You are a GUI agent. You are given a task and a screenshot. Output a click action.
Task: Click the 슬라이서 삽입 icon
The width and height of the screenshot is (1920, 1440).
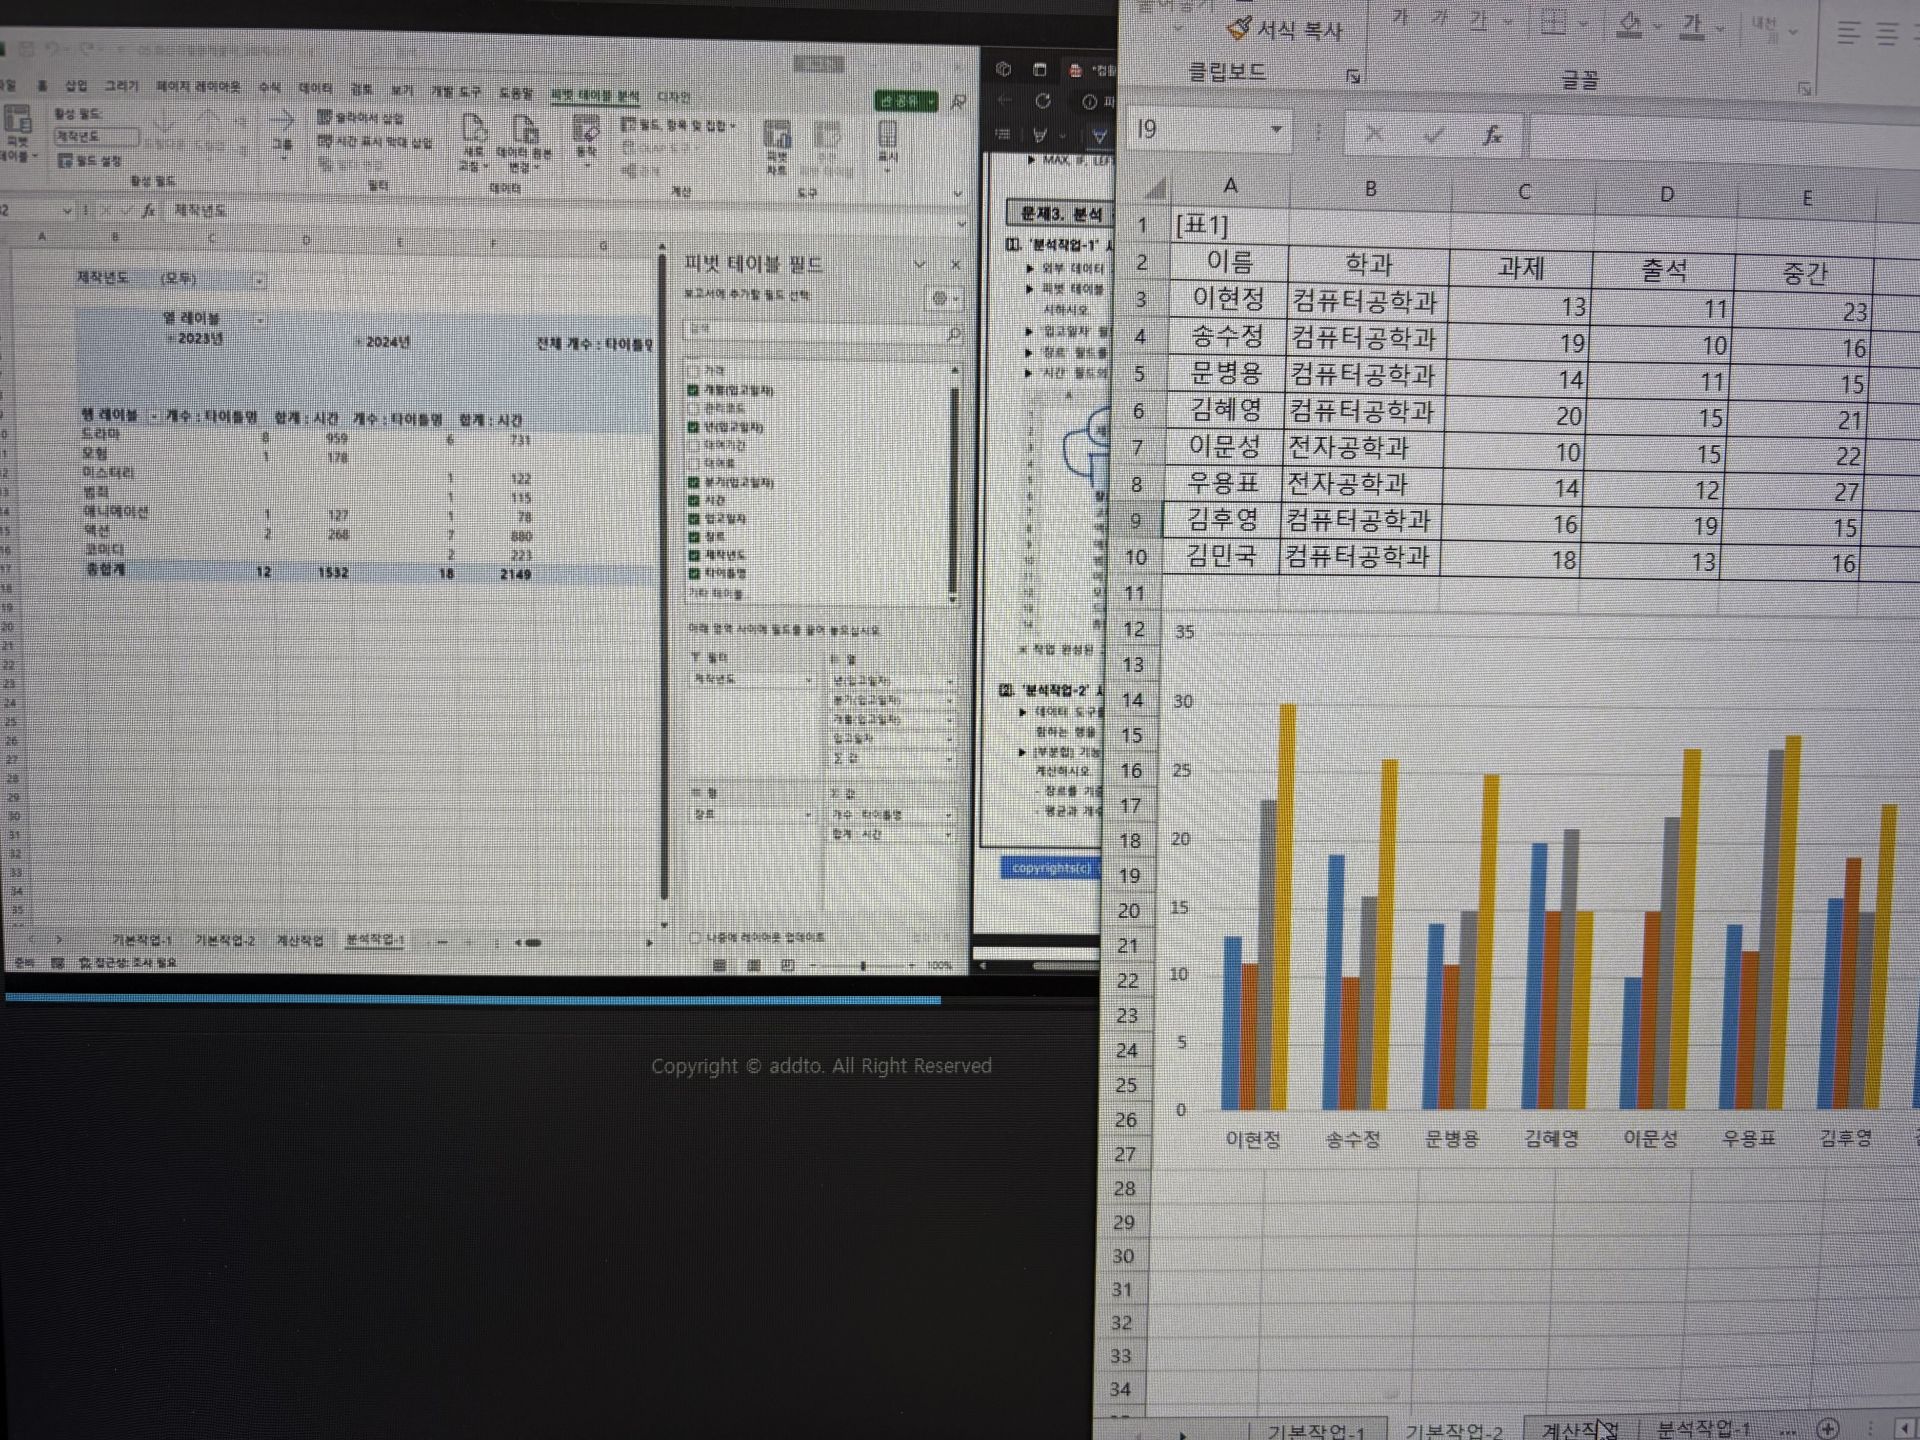tap(324, 117)
